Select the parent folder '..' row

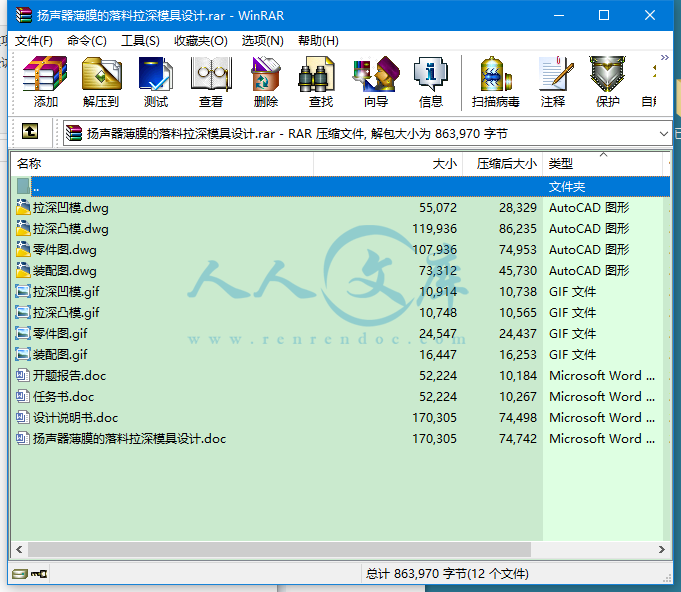point(341,187)
